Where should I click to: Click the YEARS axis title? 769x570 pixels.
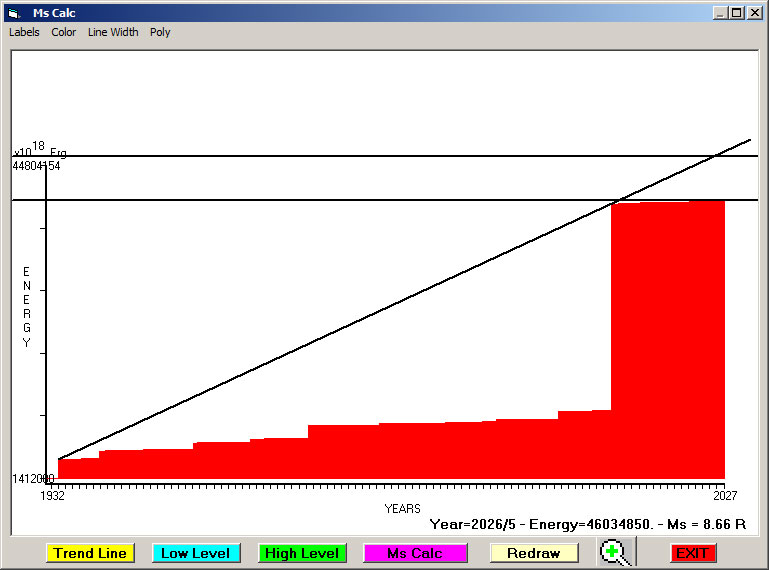(402, 508)
